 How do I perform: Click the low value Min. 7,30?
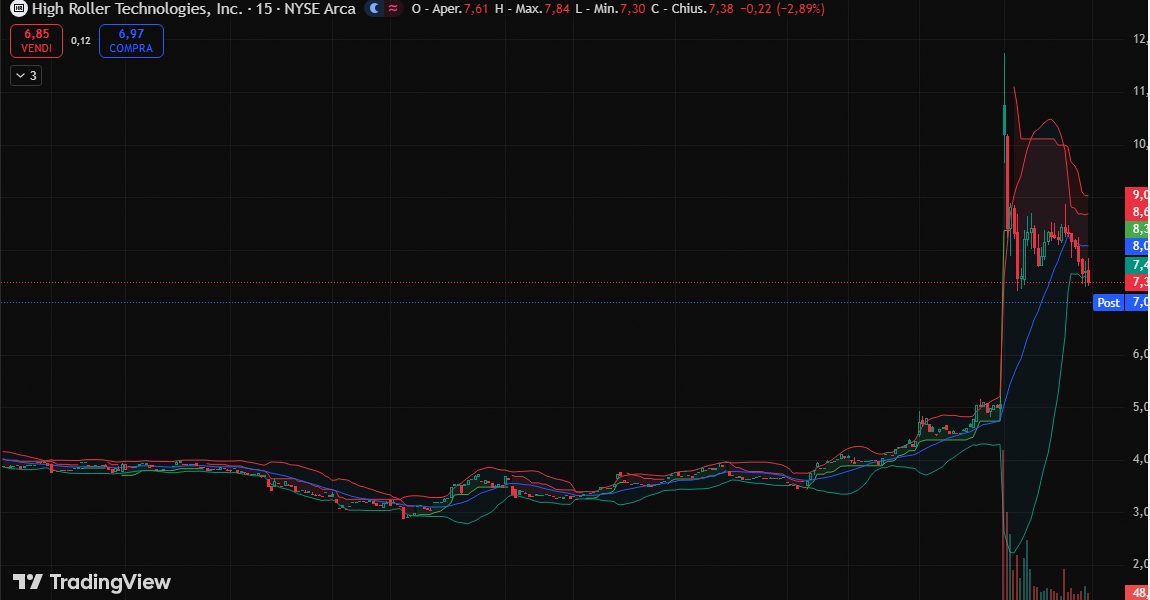611,9
